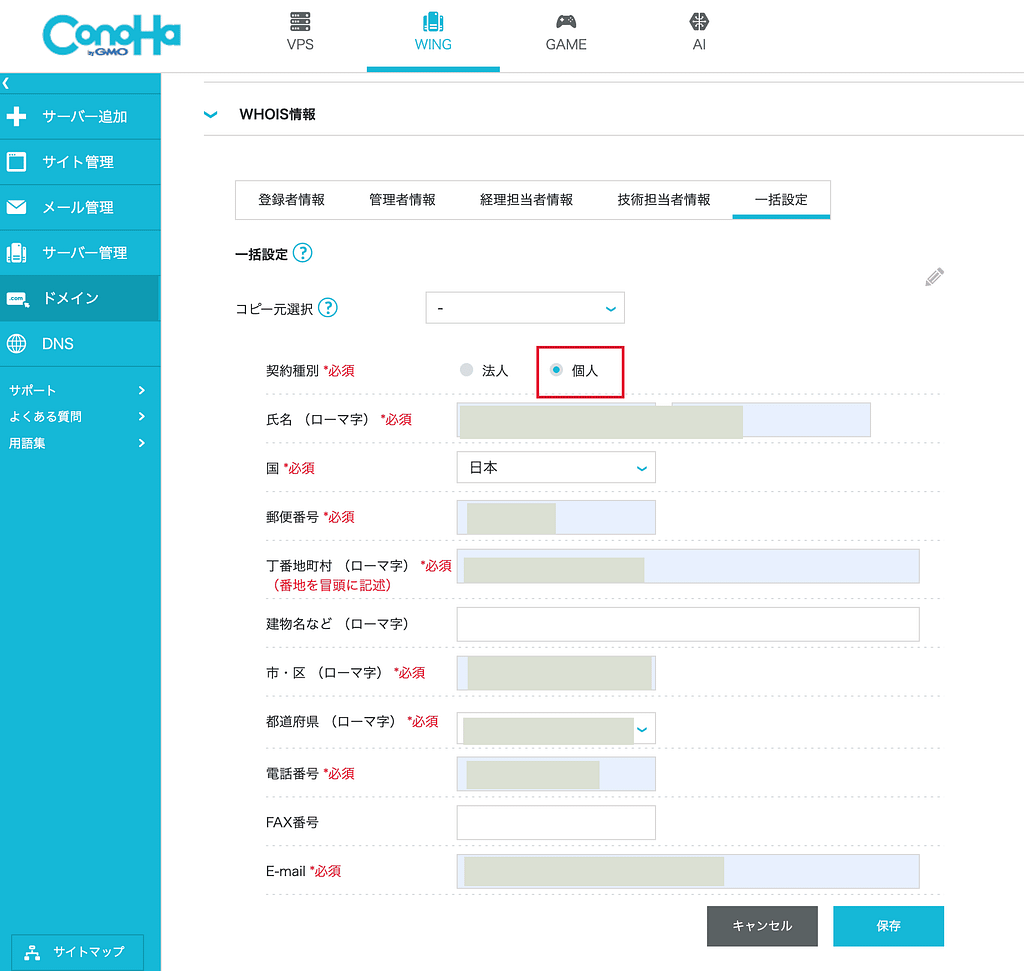This screenshot has width=1024, height=971.
Task: Collapse the WHOIS情報 section
Action: pos(210,114)
